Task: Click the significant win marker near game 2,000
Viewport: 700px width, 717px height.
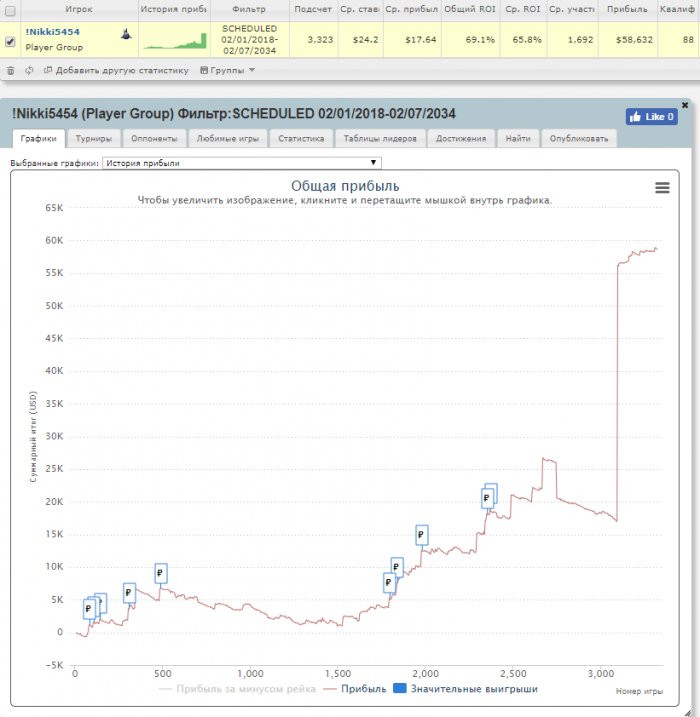Action: 422,535
